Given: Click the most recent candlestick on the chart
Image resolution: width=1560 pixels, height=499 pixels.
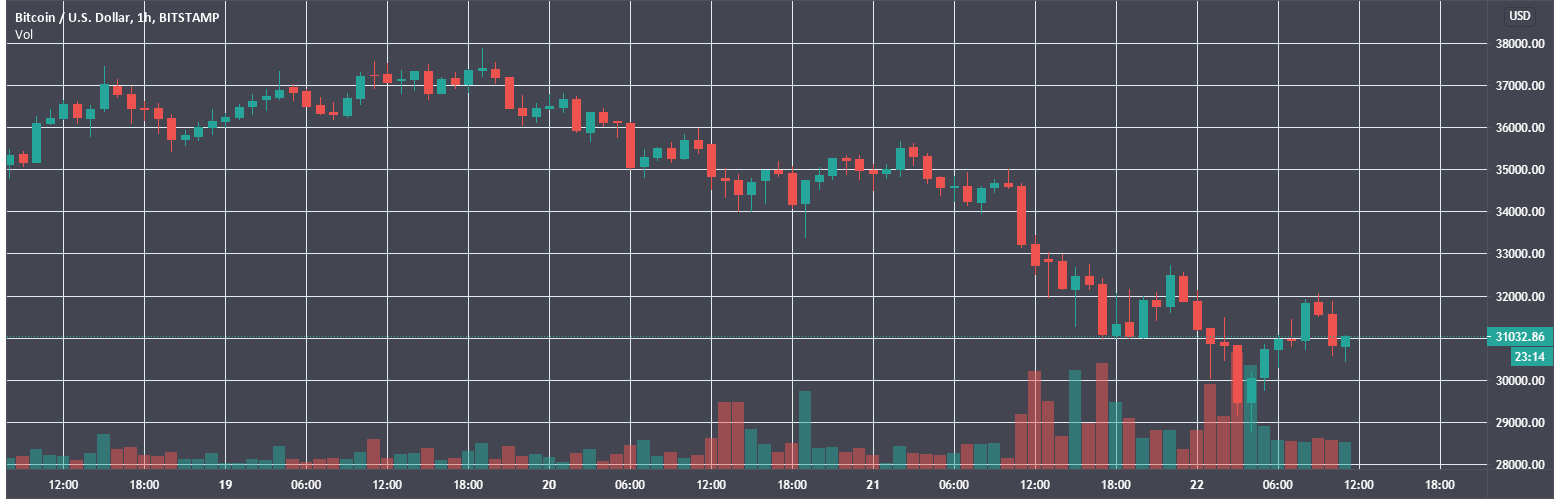Looking at the screenshot, I should (1345, 342).
